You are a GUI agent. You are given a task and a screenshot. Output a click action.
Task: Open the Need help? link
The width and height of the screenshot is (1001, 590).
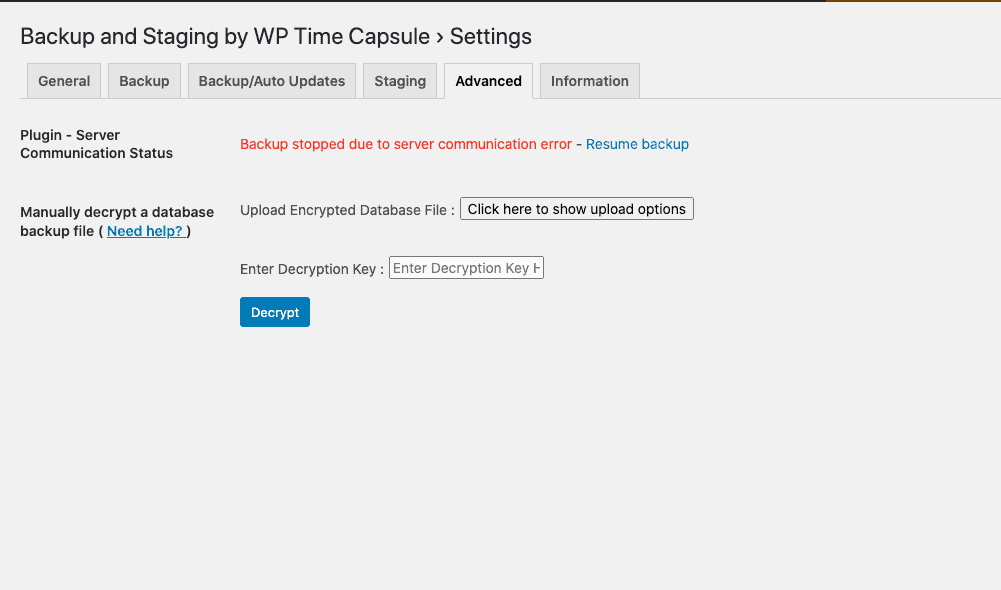144,231
